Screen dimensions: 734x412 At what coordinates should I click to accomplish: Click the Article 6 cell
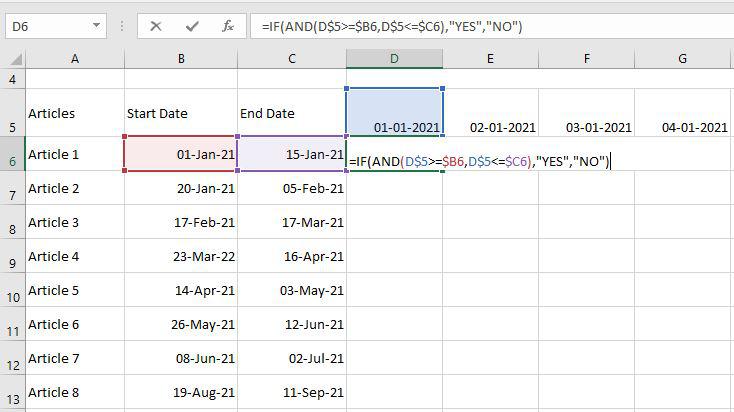tap(75, 324)
